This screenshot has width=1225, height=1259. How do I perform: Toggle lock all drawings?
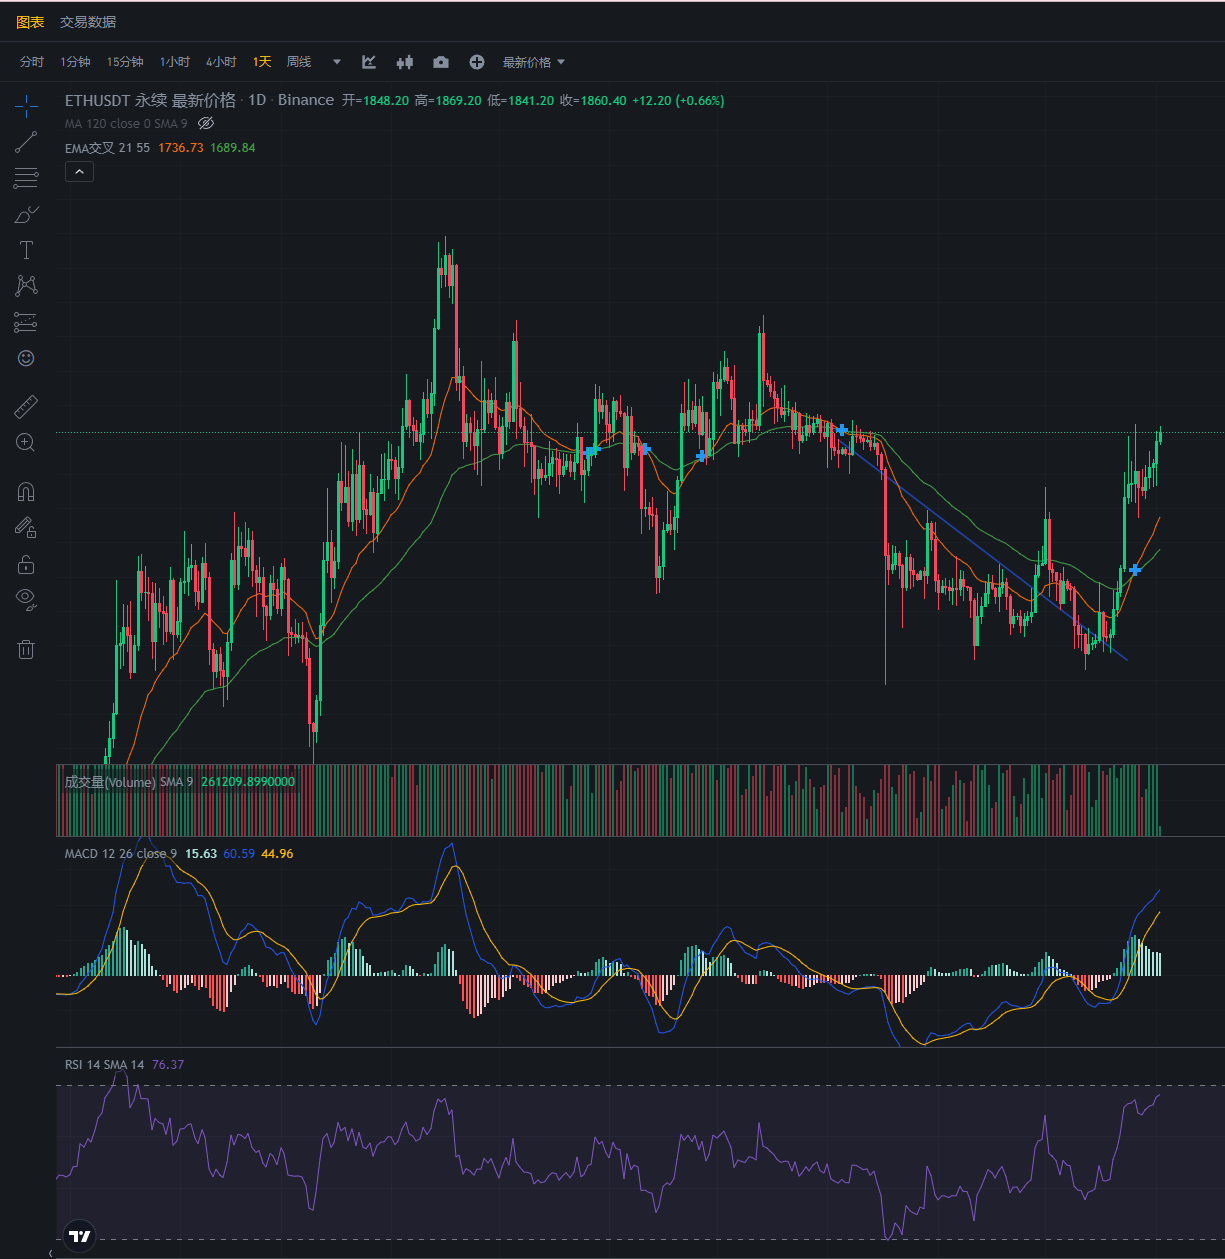[26, 565]
